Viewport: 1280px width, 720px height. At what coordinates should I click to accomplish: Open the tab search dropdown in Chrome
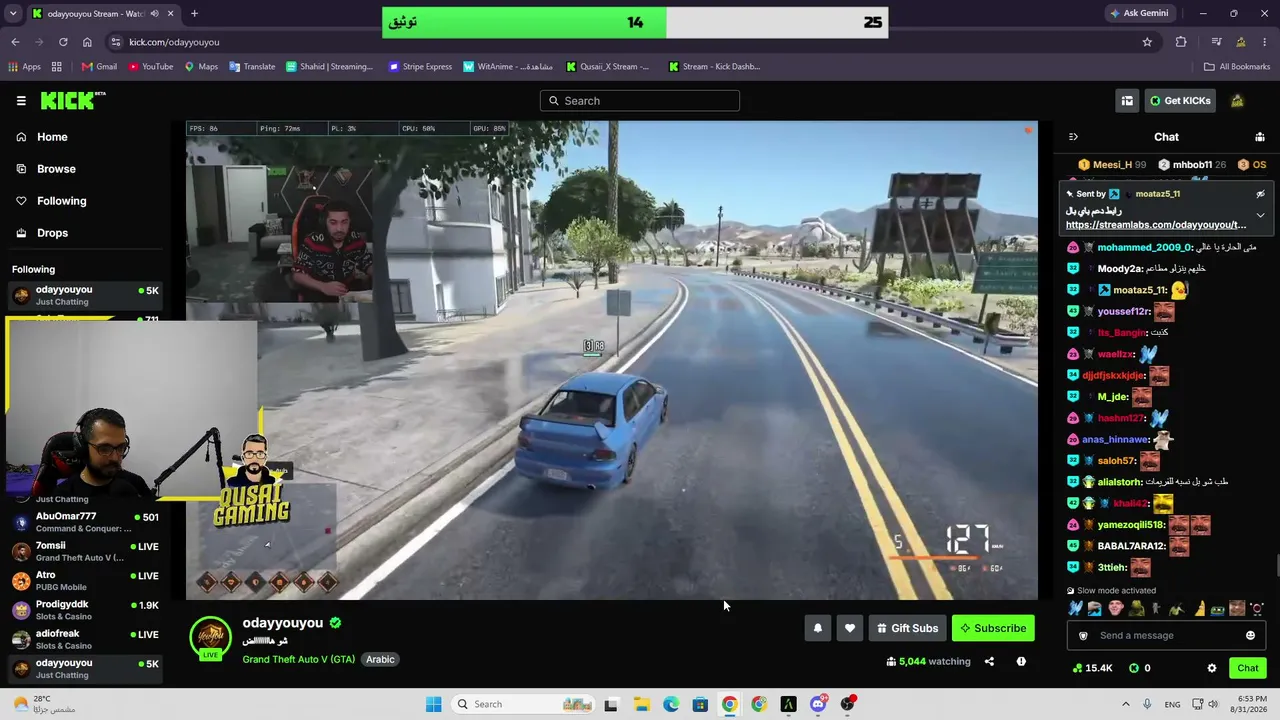[13, 13]
